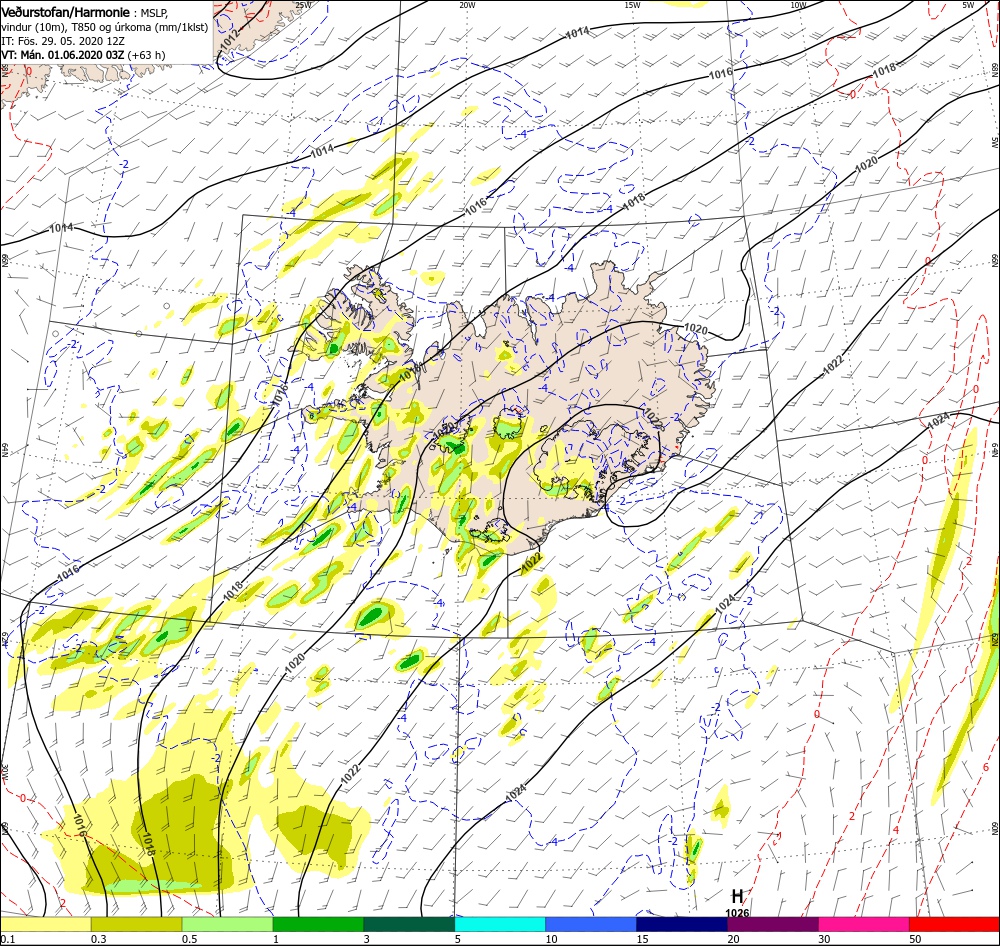Click the '1026' pressure value below H

[737, 913]
